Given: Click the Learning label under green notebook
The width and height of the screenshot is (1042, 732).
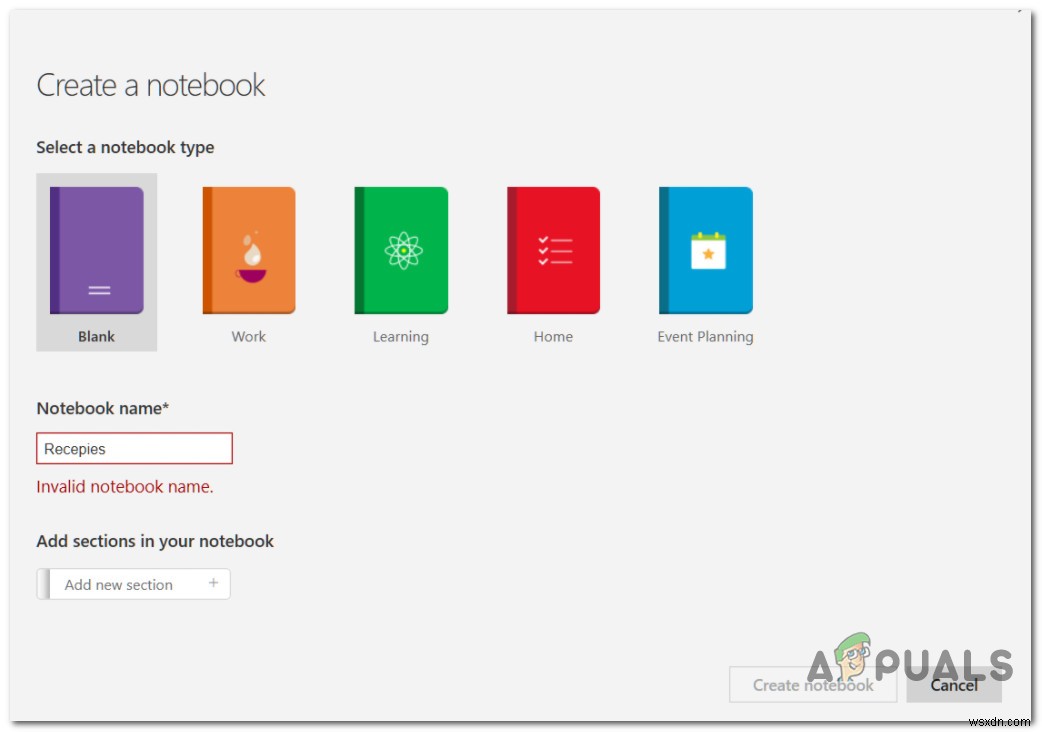Looking at the screenshot, I should click(x=401, y=337).
